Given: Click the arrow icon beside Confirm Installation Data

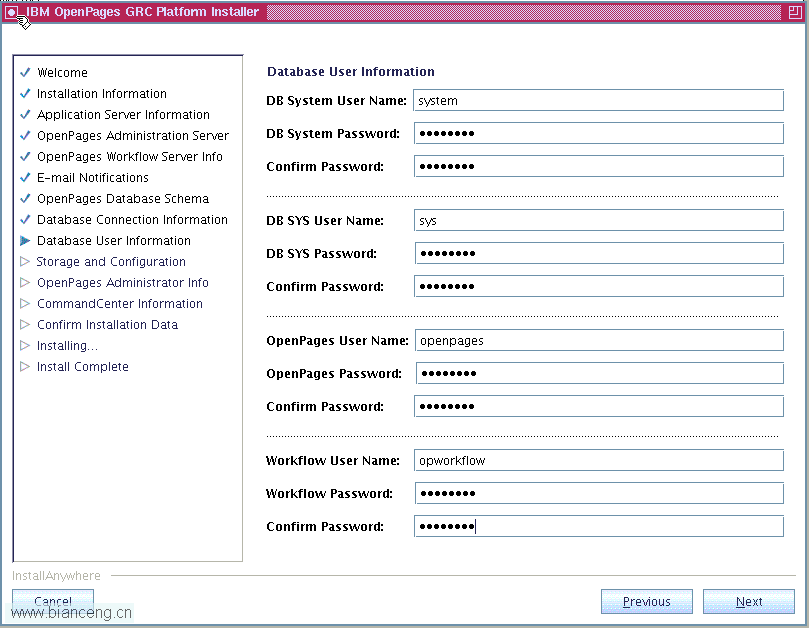Looking at the screenshot, I should [25, 325].
